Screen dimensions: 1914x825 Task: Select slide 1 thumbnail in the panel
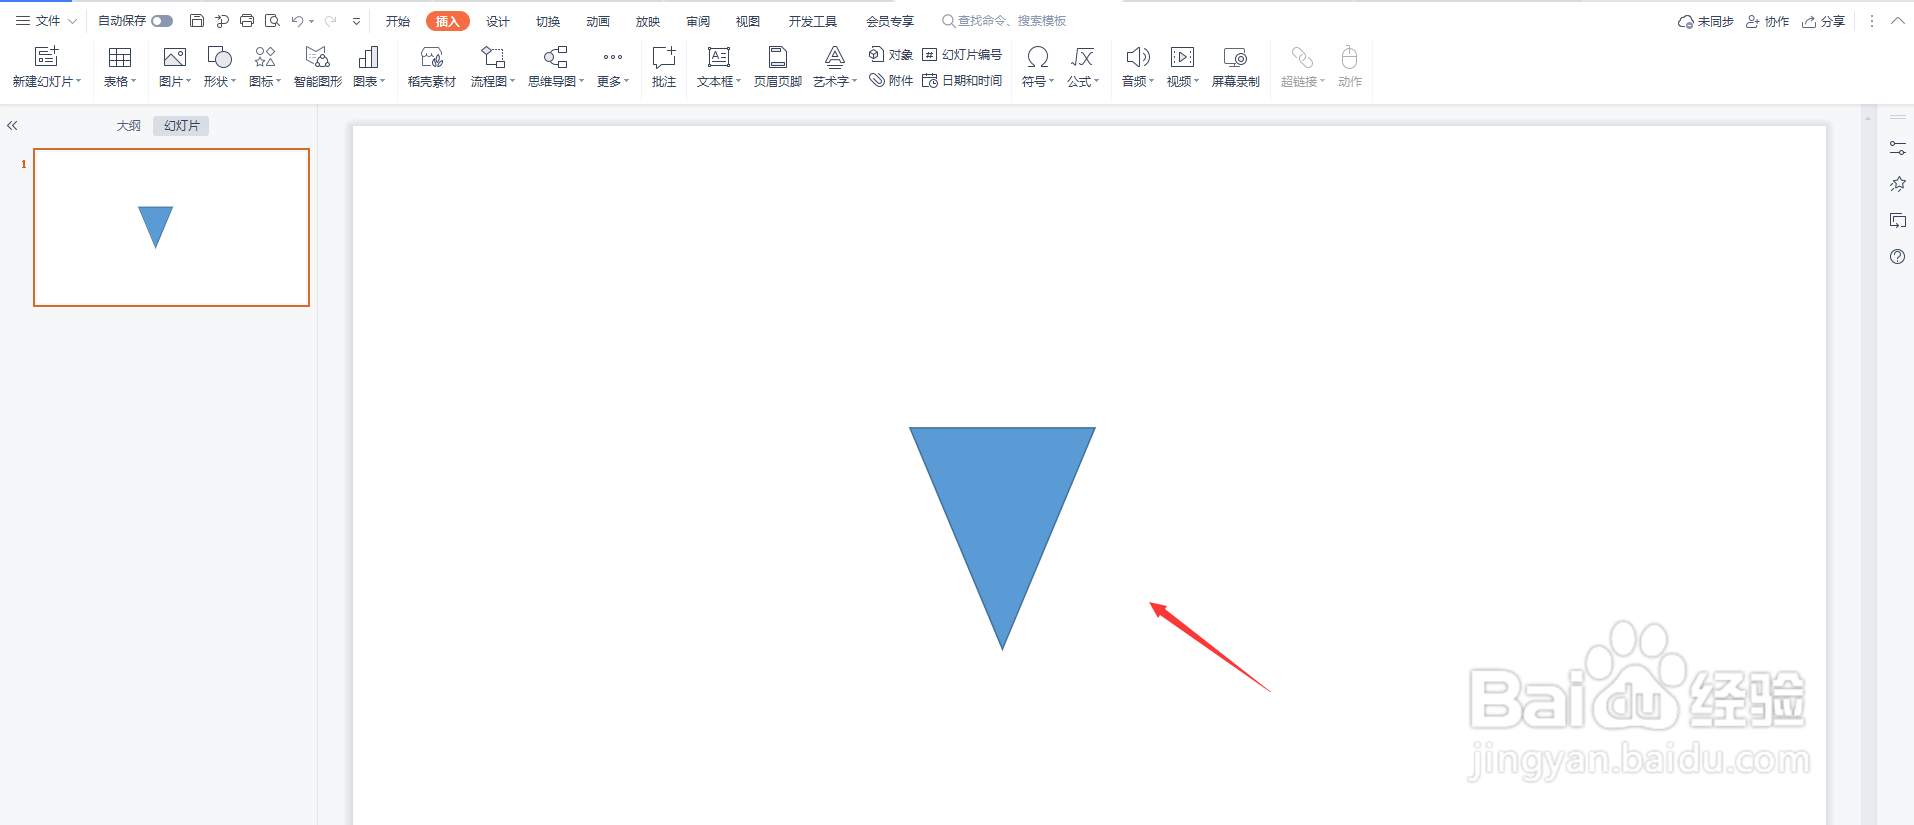click(x=171, y=227)
